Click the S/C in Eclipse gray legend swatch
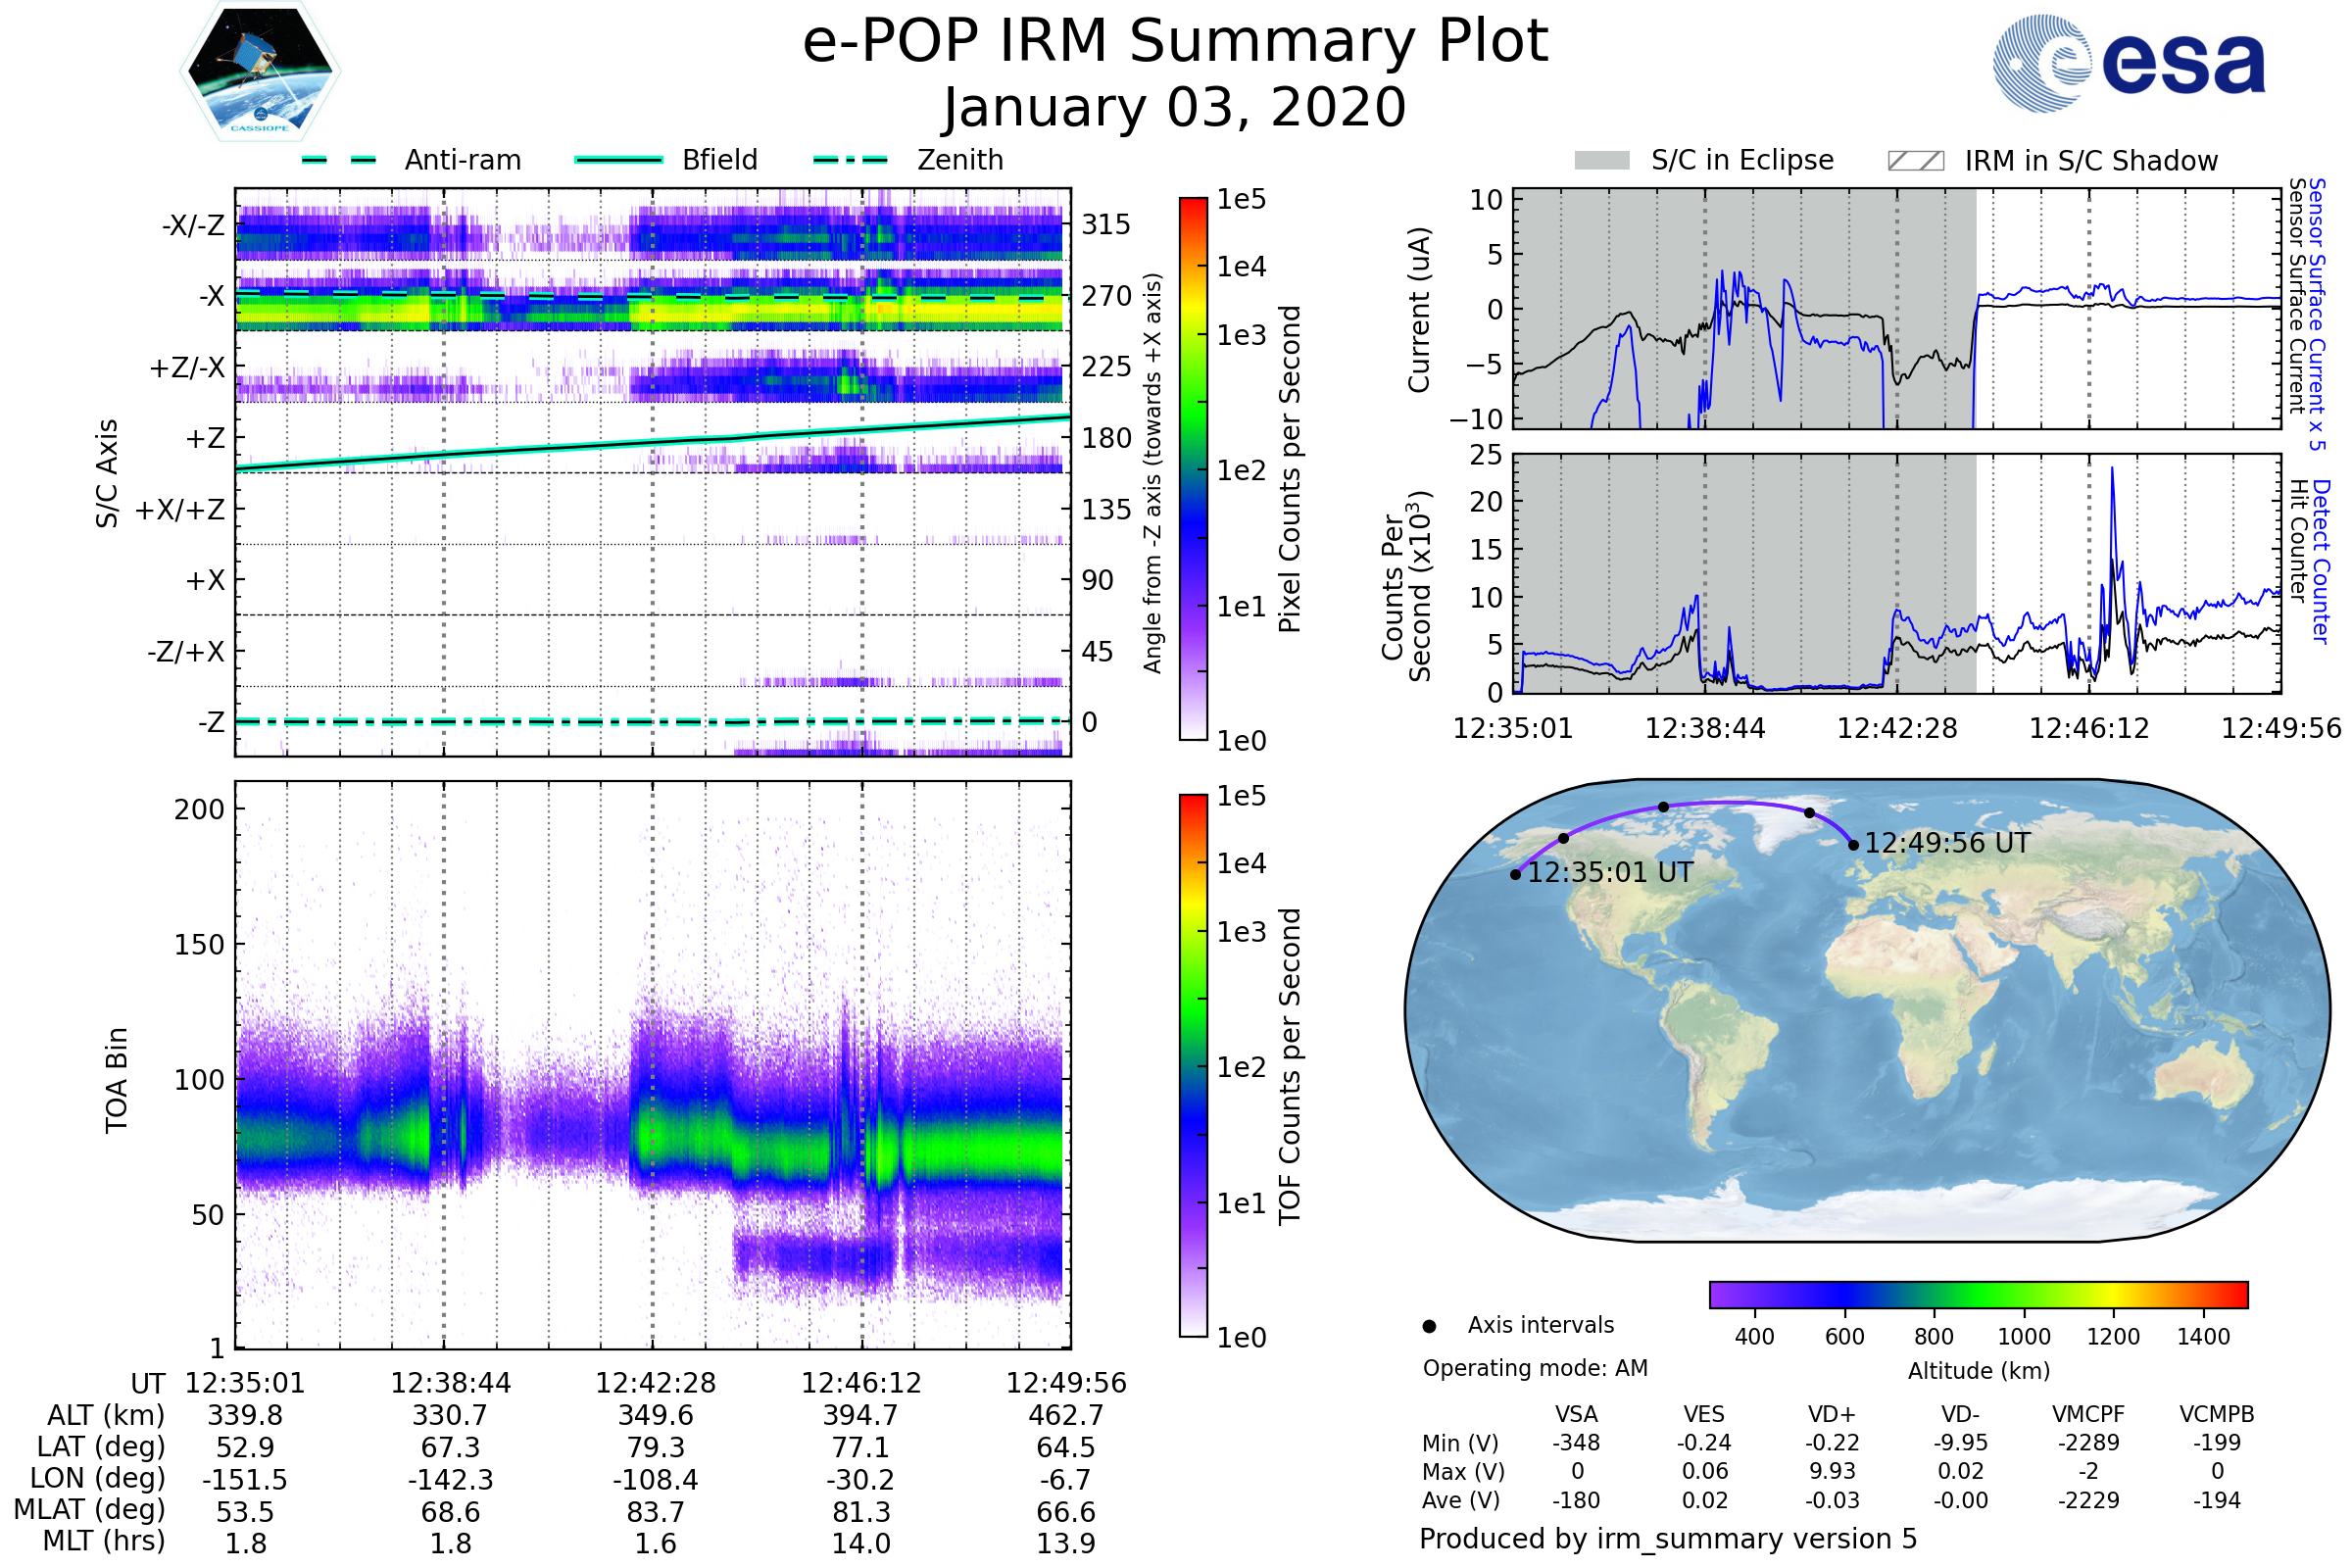The height and width of the screenshot is (1568, 2352). (1601, 161)
